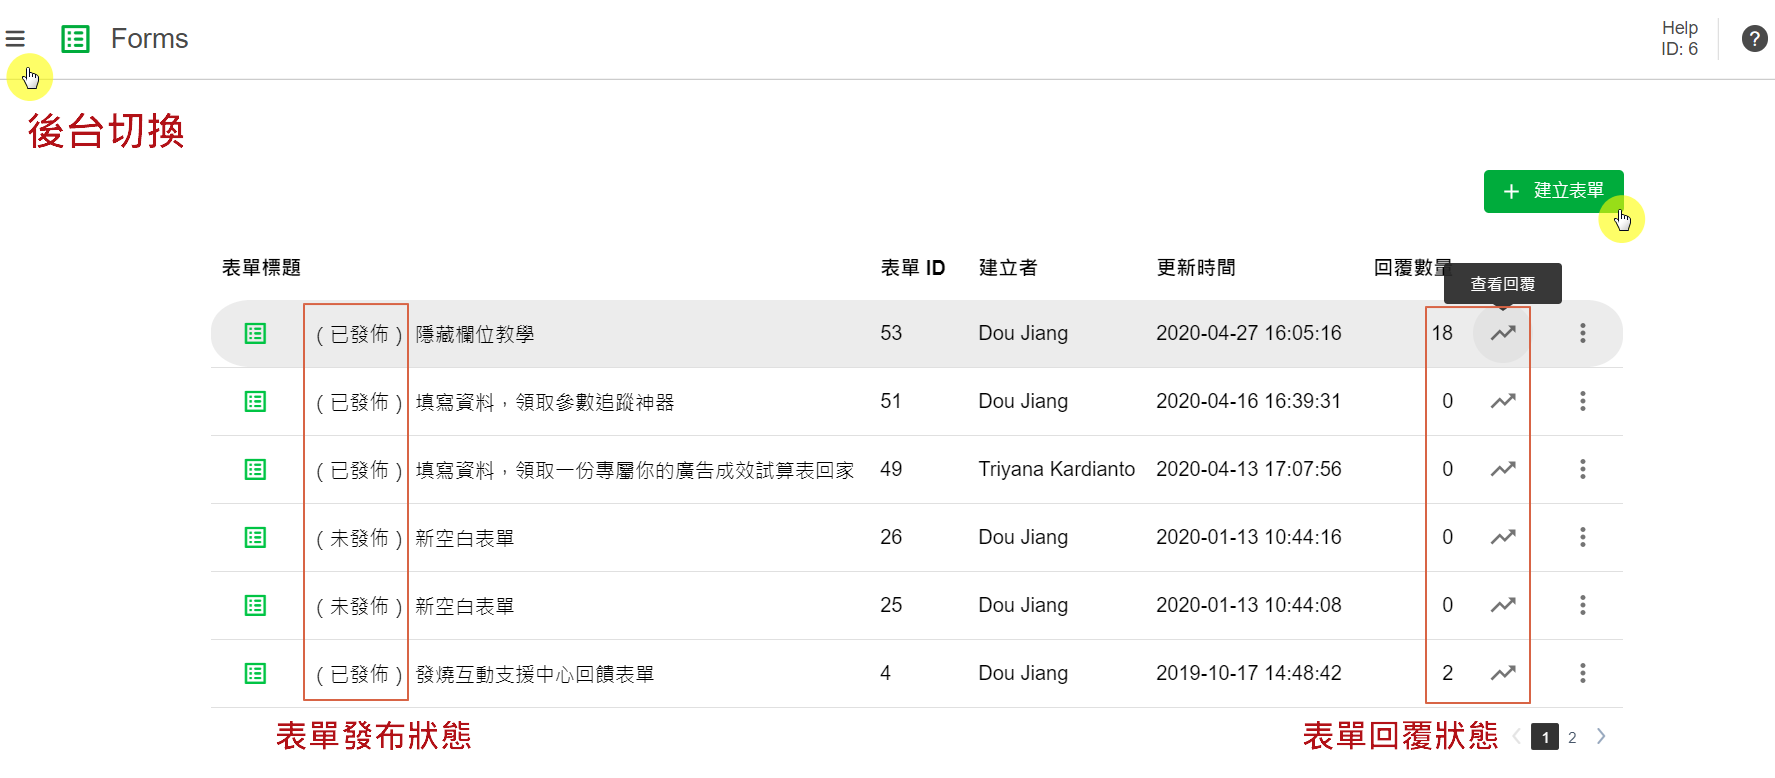1775x778 pixels.
Task: View responses chart for form ID 26
Action: [x=1502, y=537]
